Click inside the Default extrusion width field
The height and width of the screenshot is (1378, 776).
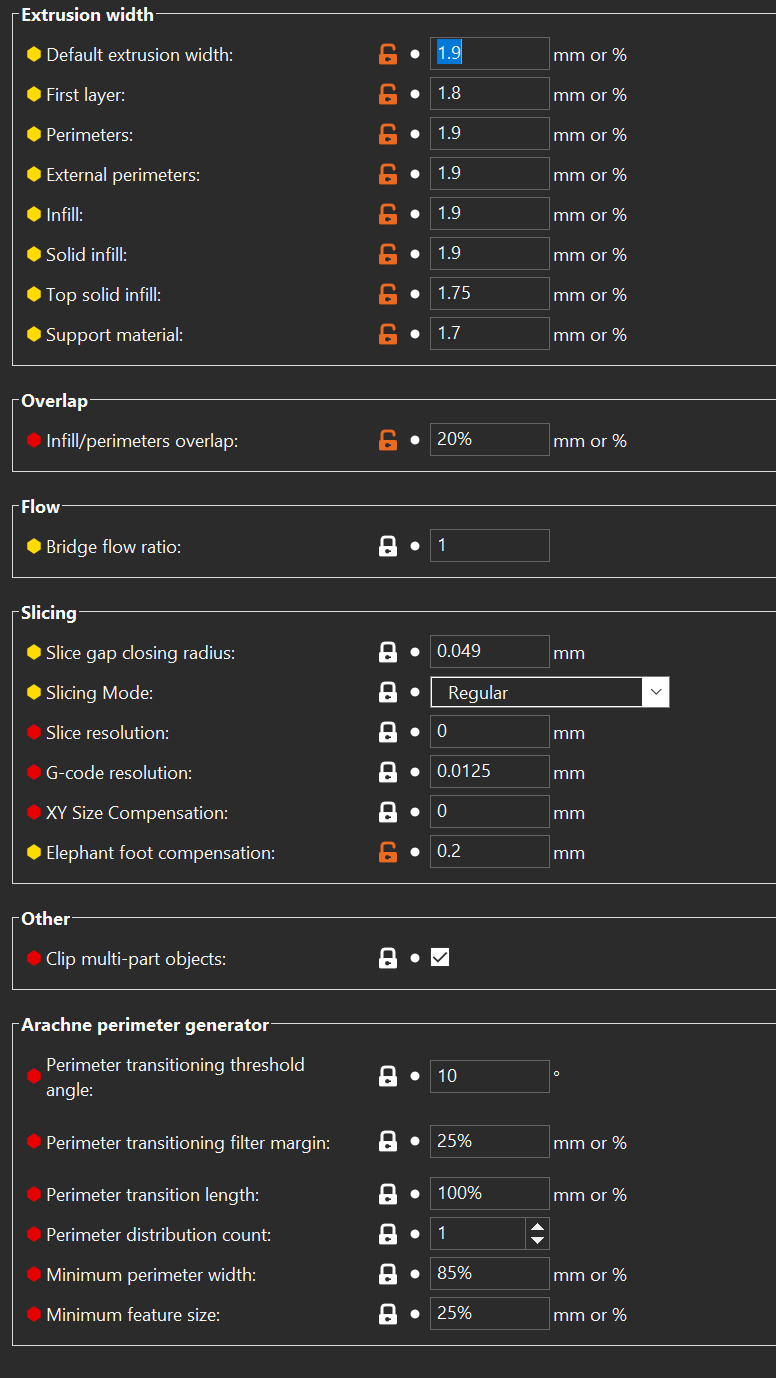pyautogui.click(x=489, y=53)
